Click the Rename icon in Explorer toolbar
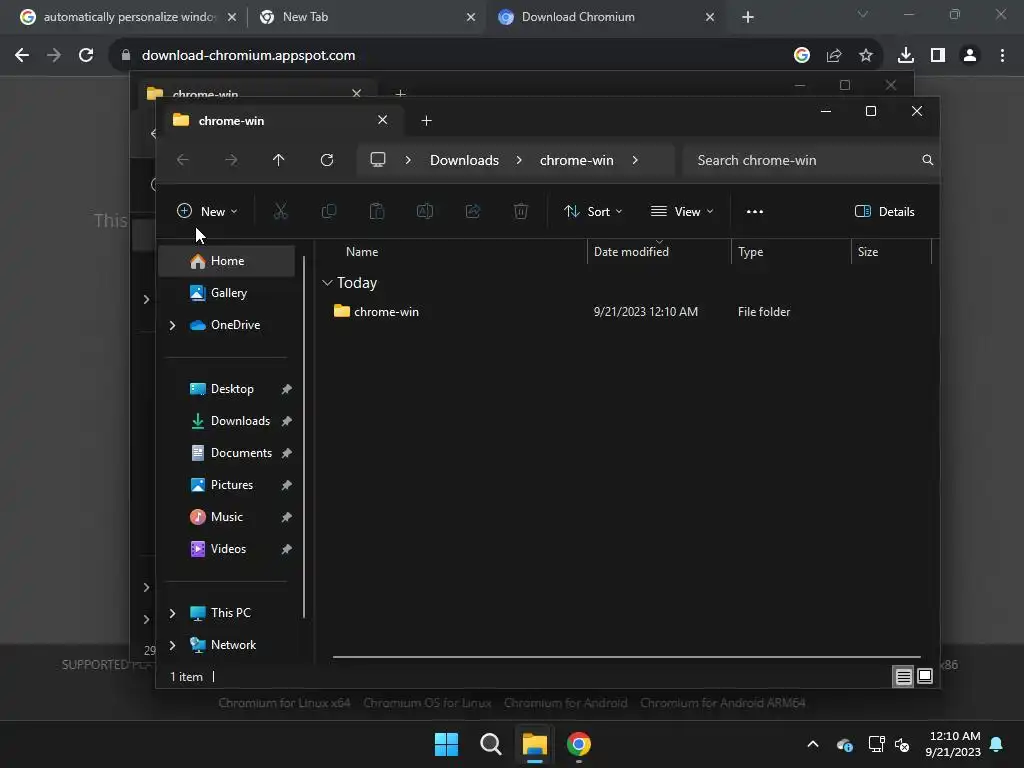Image resolution: width=1024 pixels, height=768 pixels. (x=425, y=211)
